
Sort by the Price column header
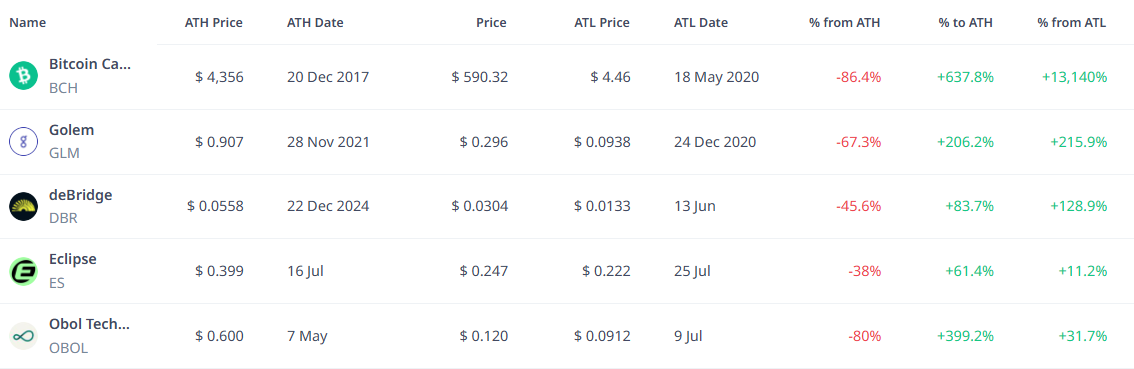[491, 22]
